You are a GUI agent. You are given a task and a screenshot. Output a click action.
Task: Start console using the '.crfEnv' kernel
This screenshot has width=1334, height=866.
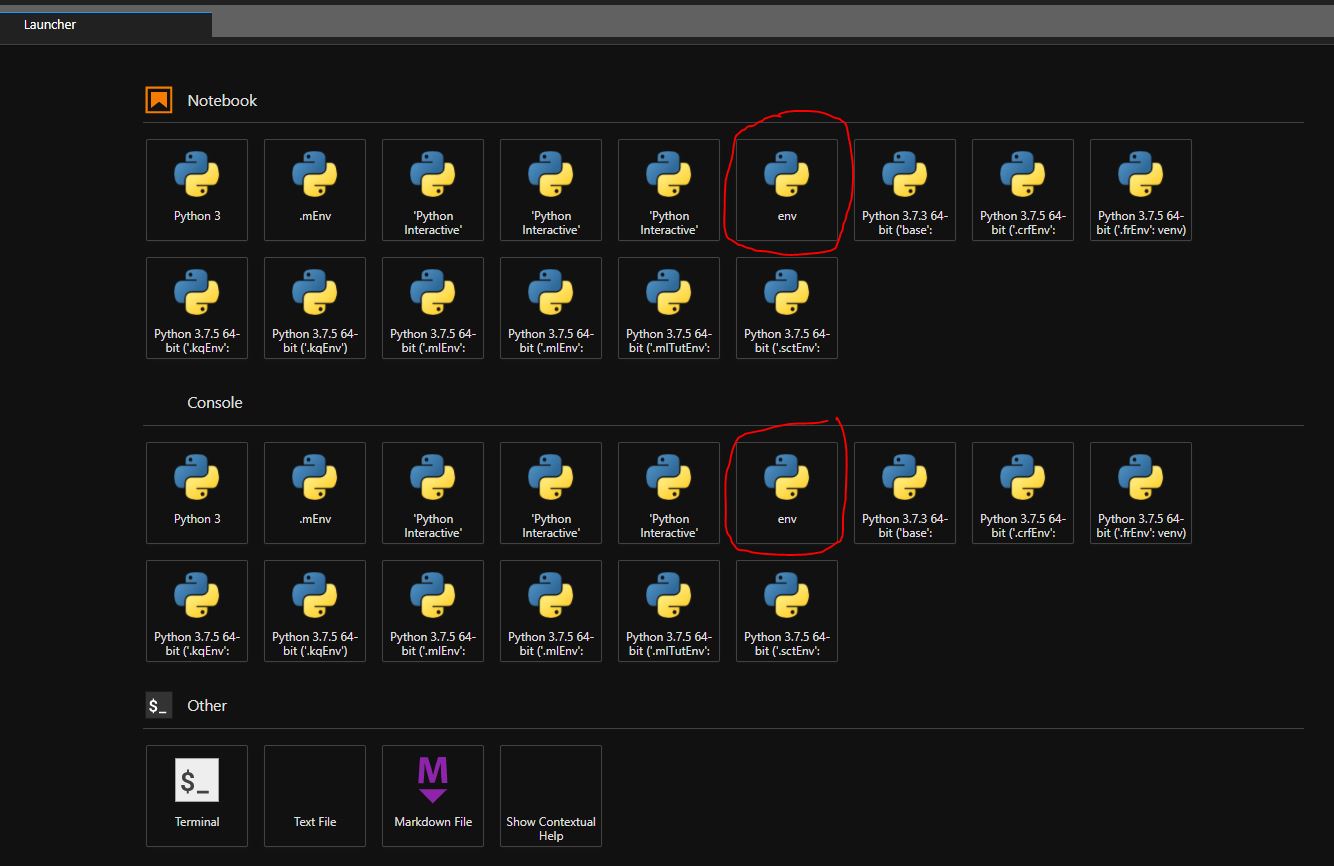[x=1023, y=493]
